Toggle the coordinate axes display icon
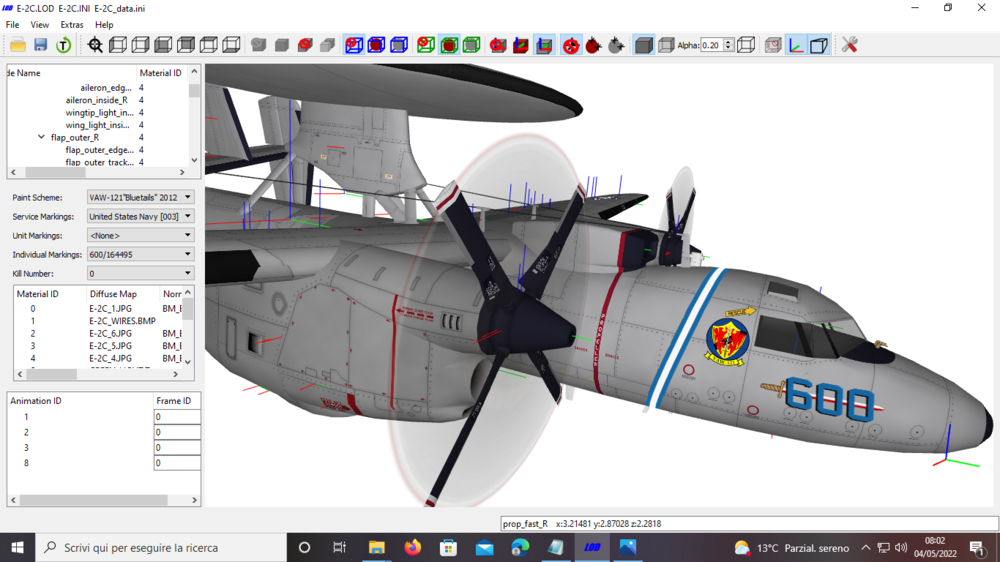The height and width of the screenshot is (562, 1000). pyautogui.click(x=796, y=45)
